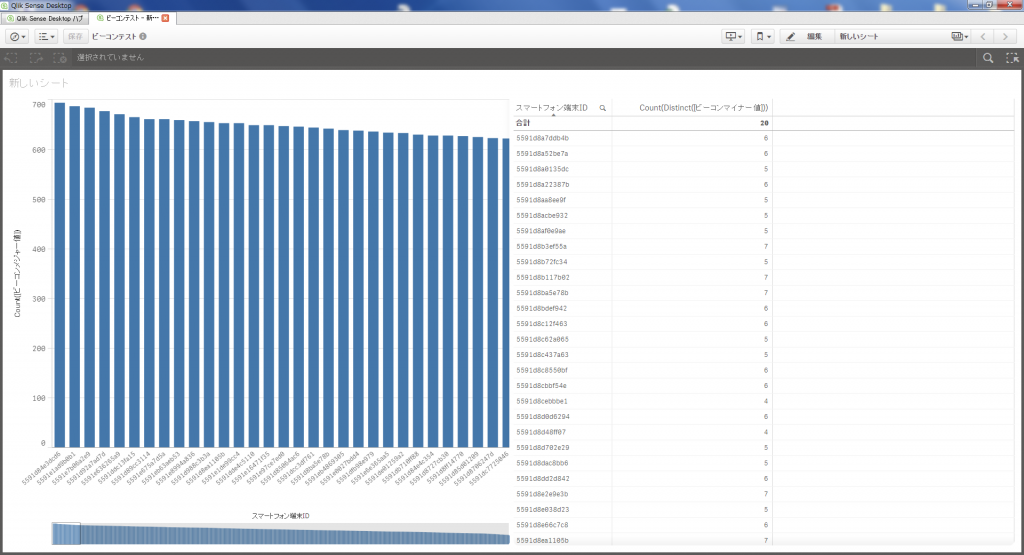Click the step forward selection icon

pos(35,58)
